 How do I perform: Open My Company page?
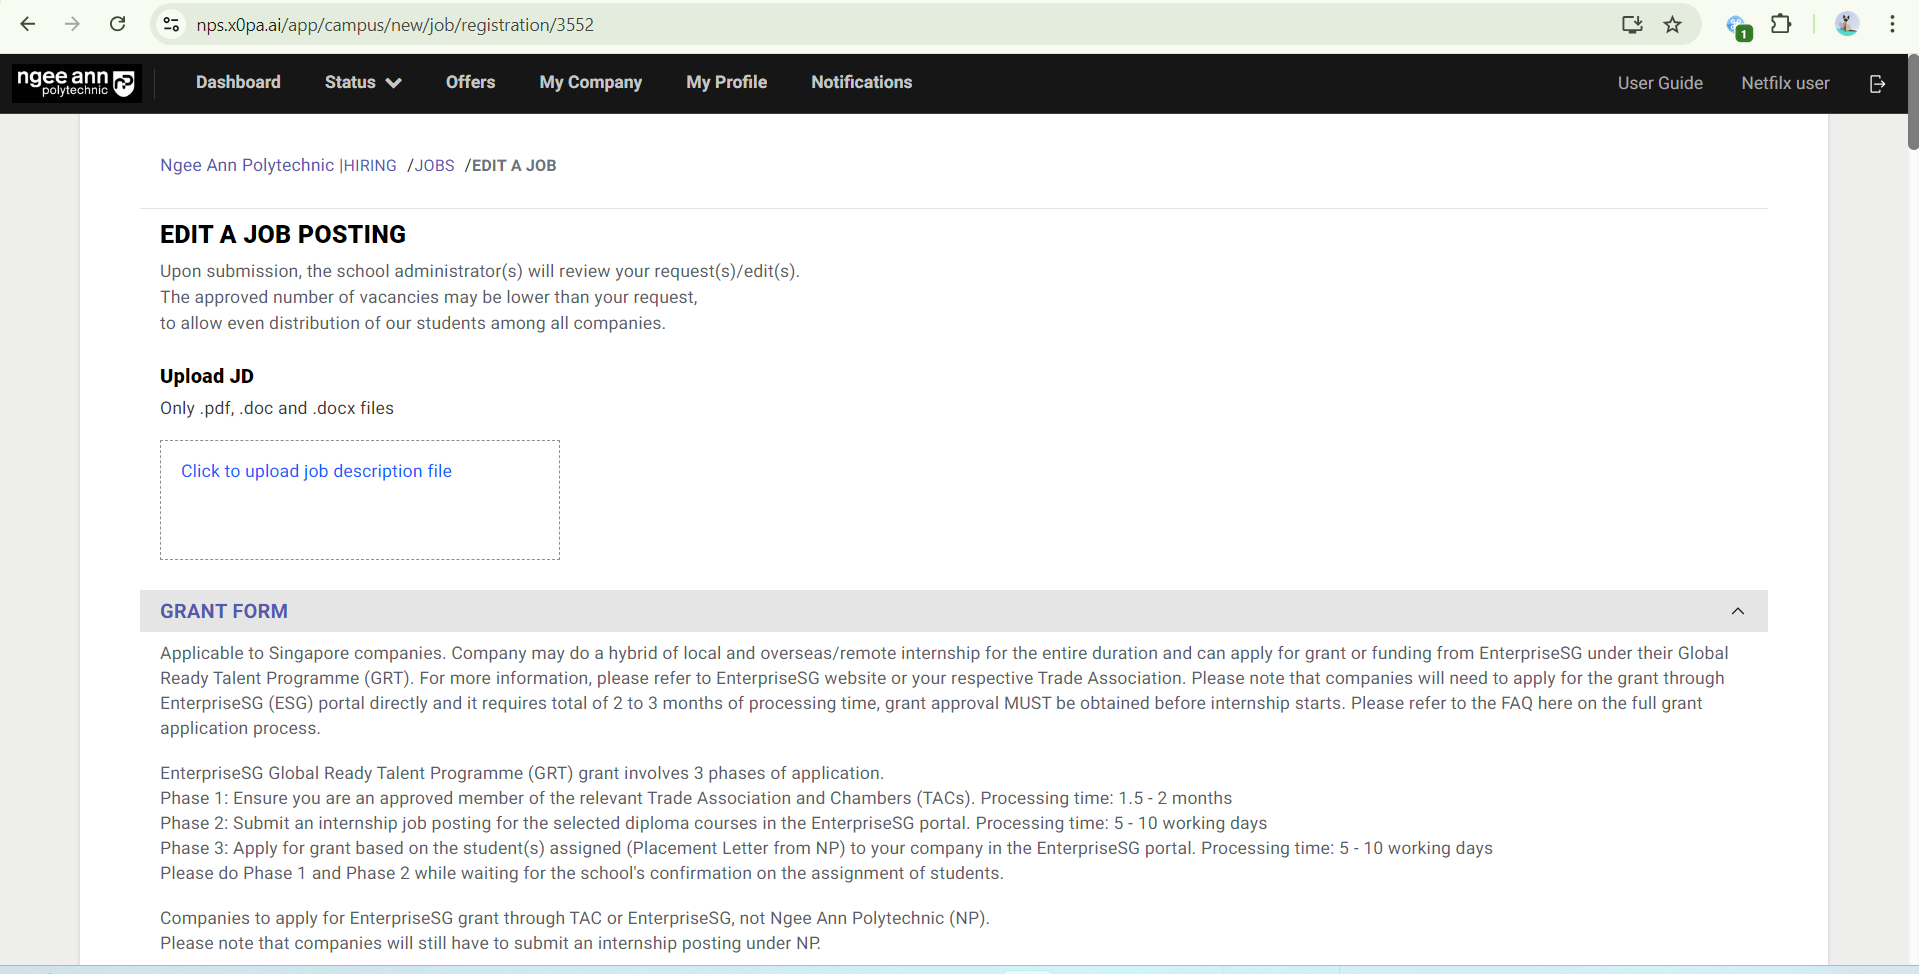pos(590,82)
